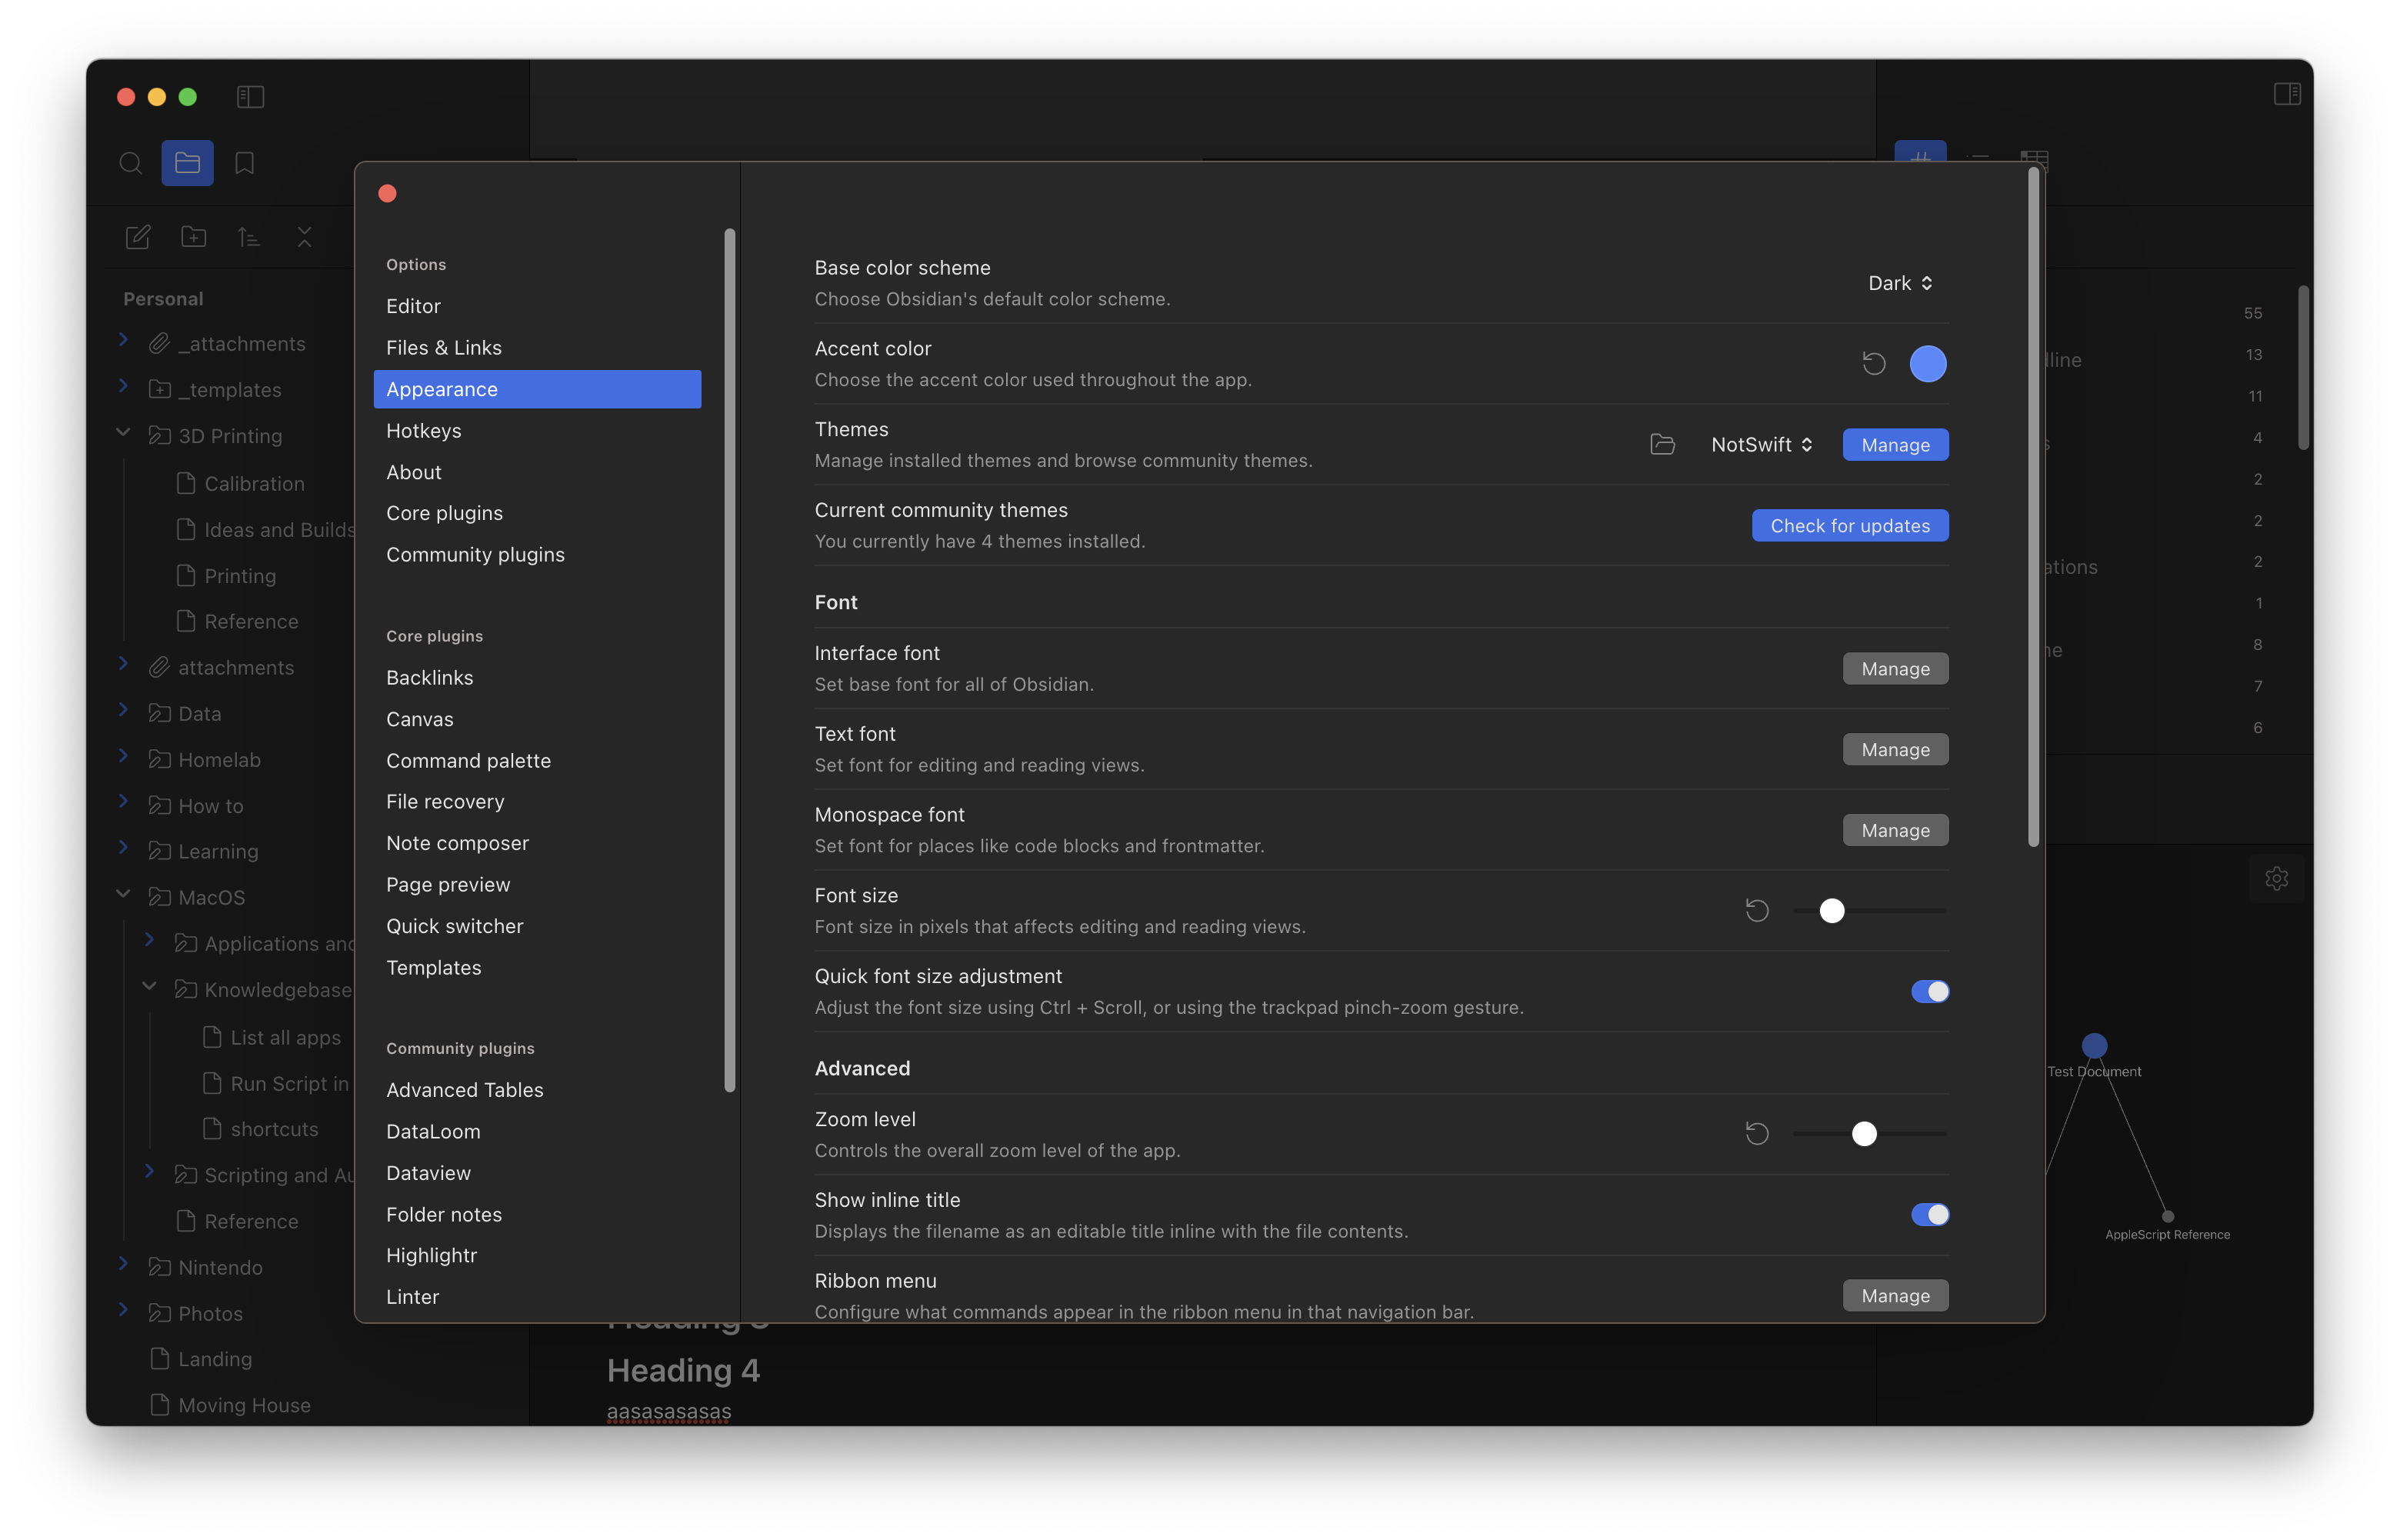
Task: Collapse the 3D Printing folder
Action: (x=123, y=433)
